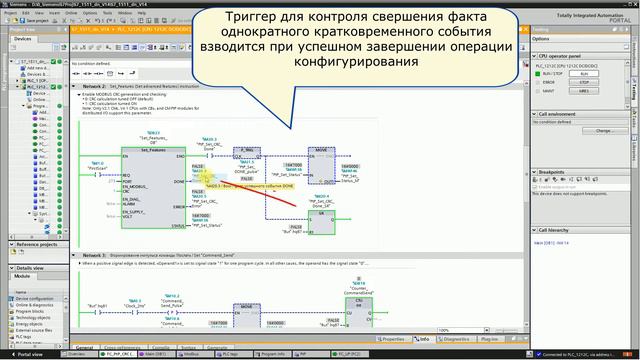640x360 pixels.
Task: Open the Online menu
Action: coord(71,13)
